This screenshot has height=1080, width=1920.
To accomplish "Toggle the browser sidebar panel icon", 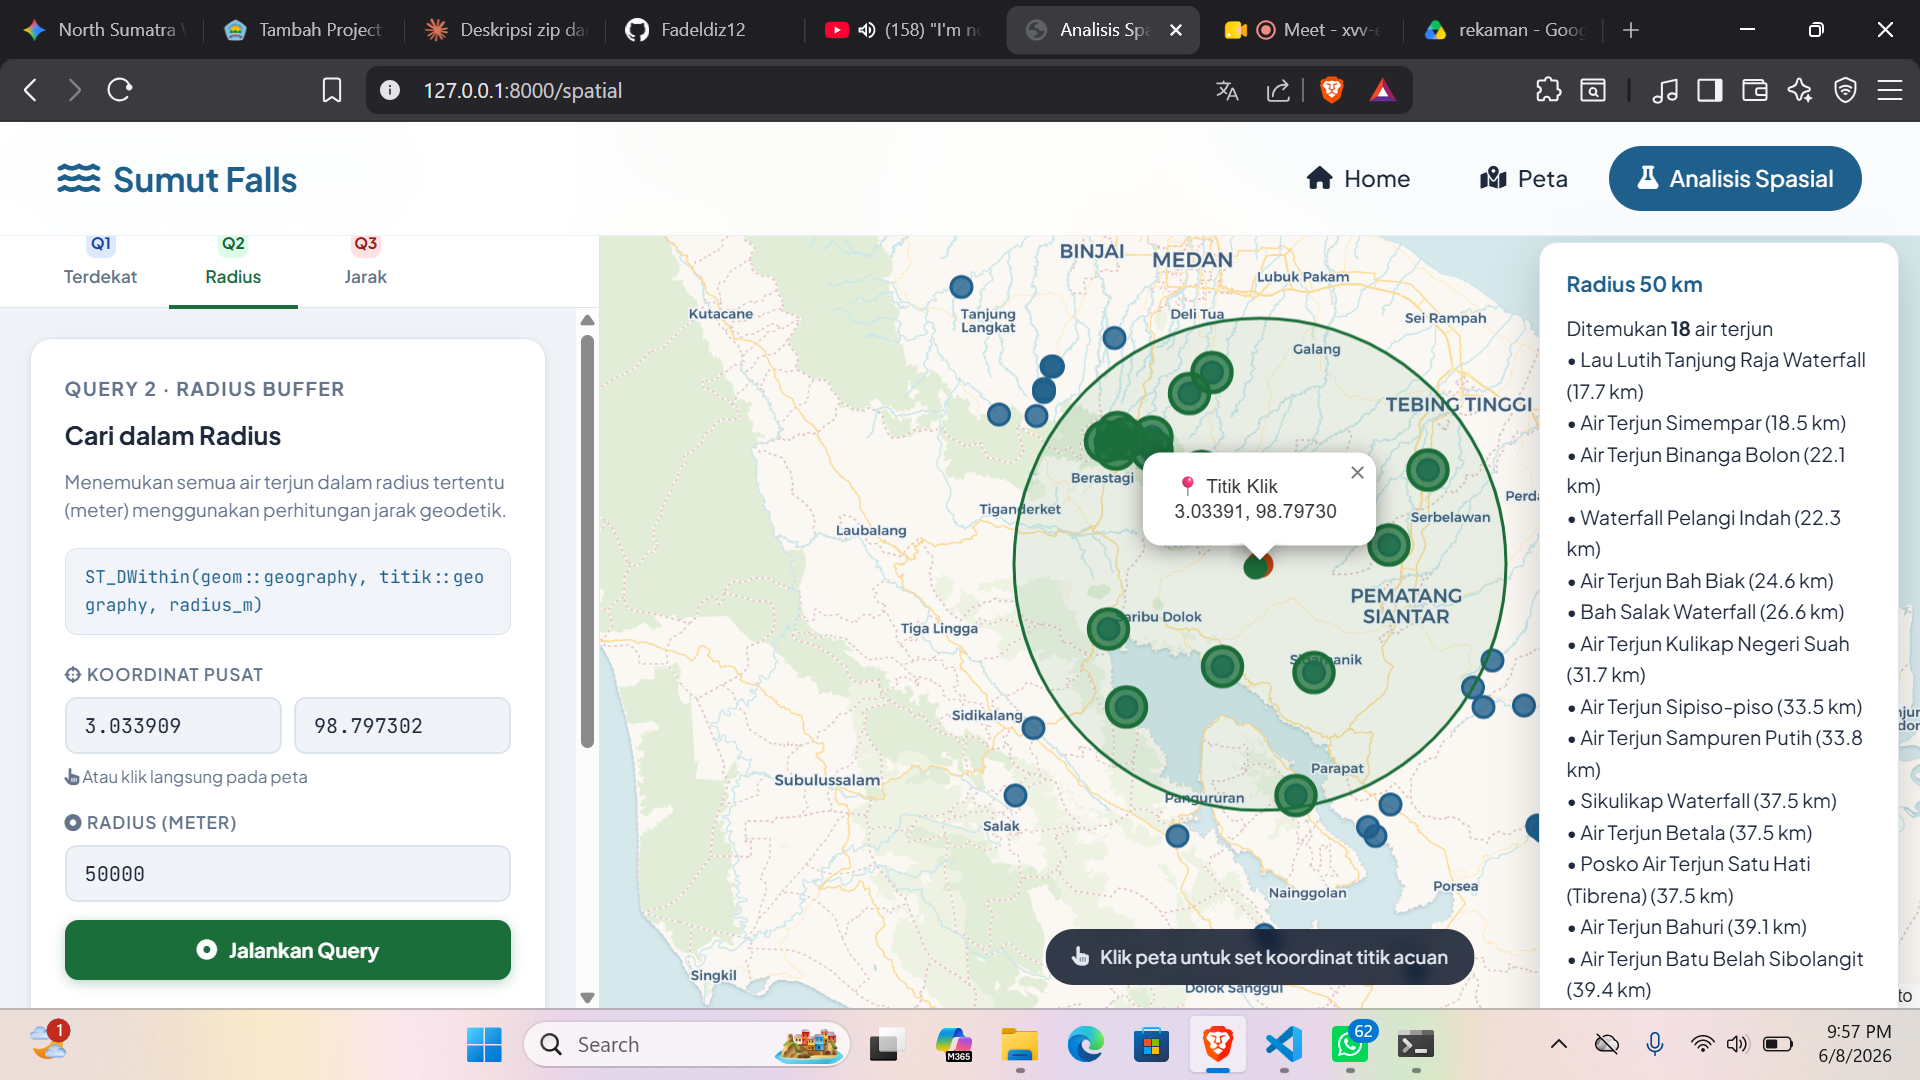I will (x=1709, y=90).
